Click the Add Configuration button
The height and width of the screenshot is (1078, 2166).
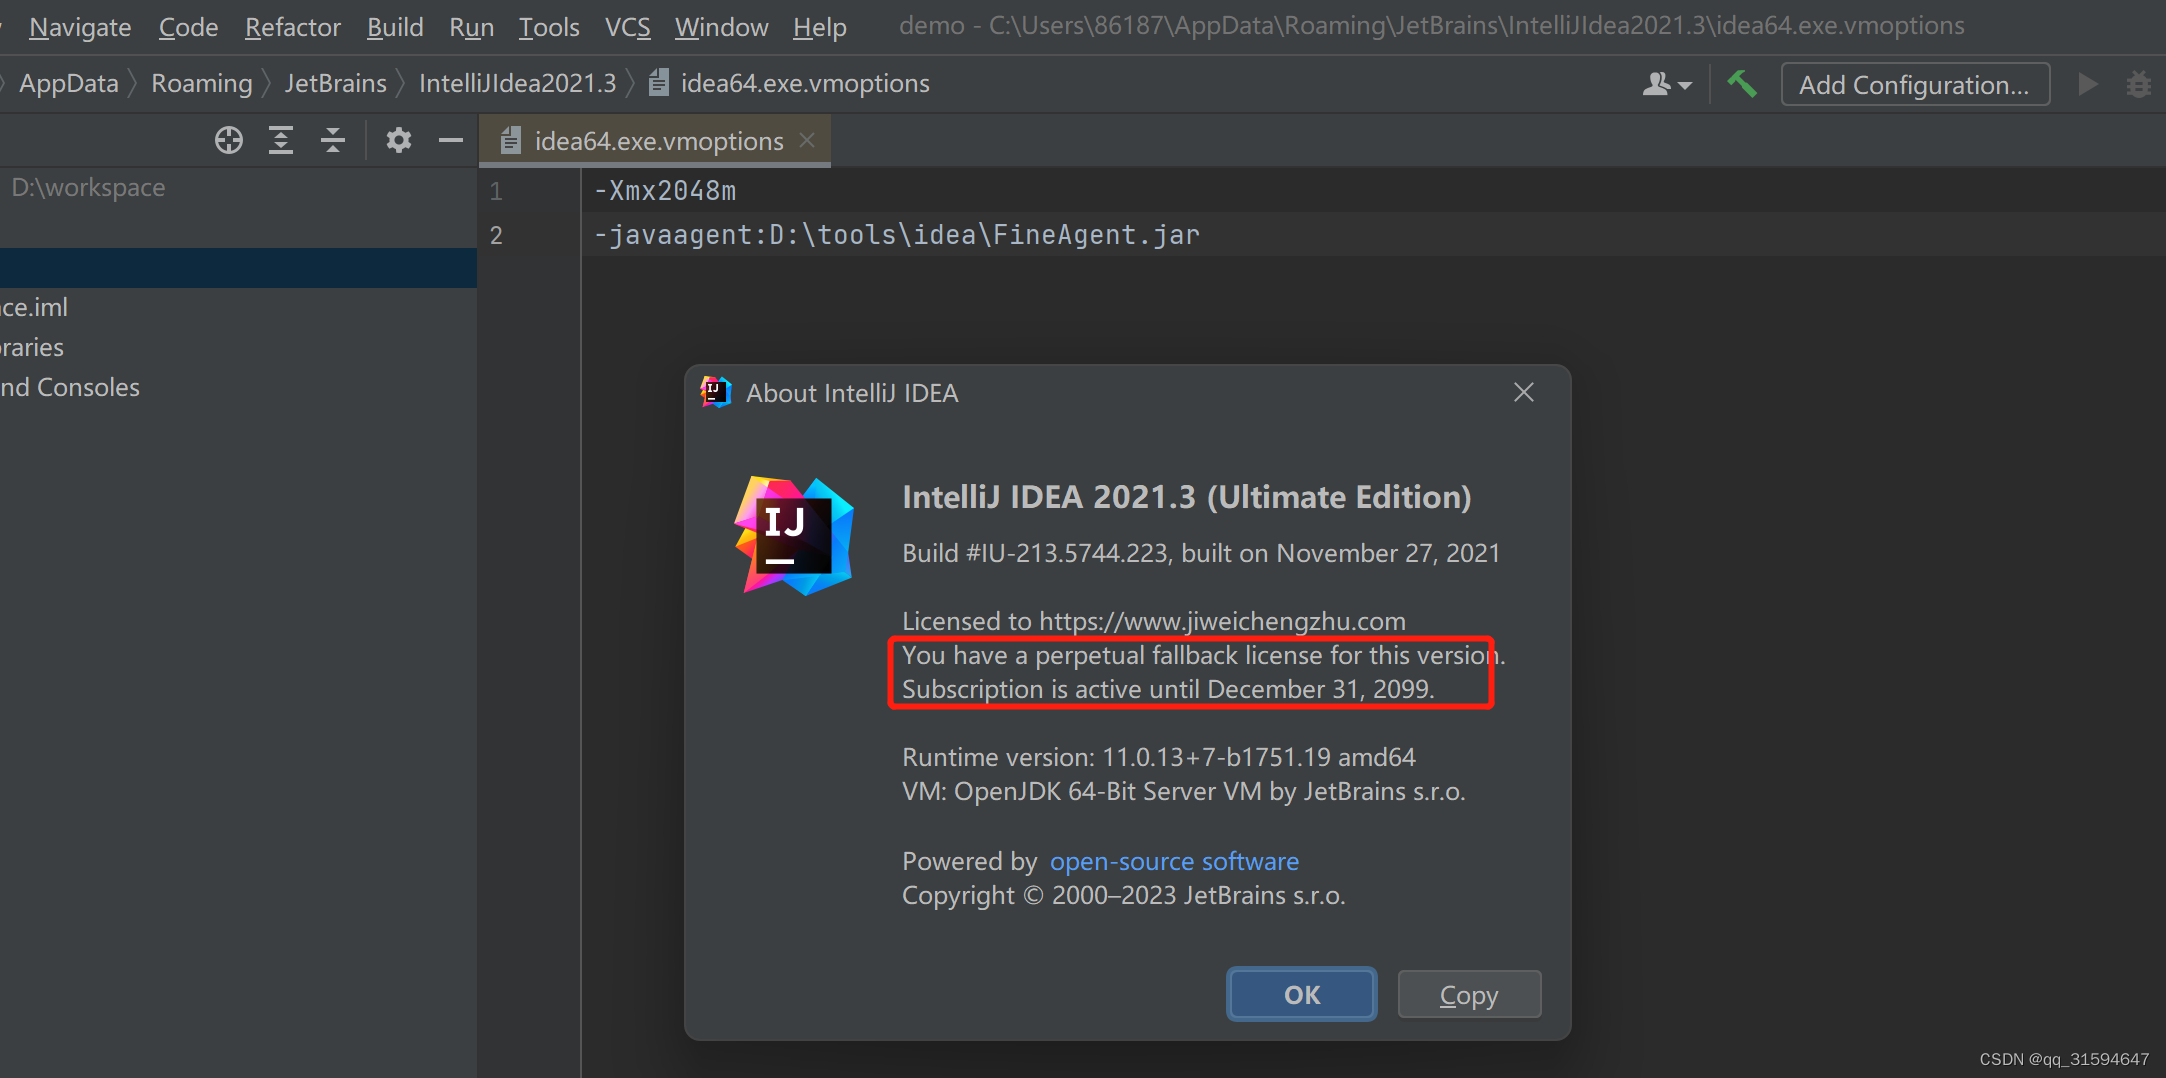(1915, 85)
